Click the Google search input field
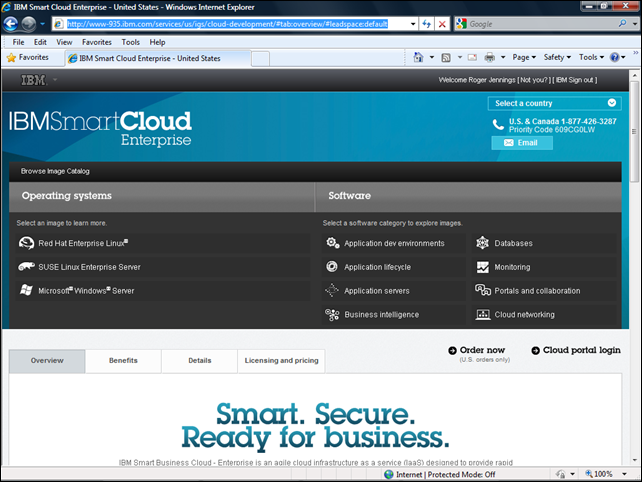The height and width of the screenshot is (482, 642). click(542, 24)
